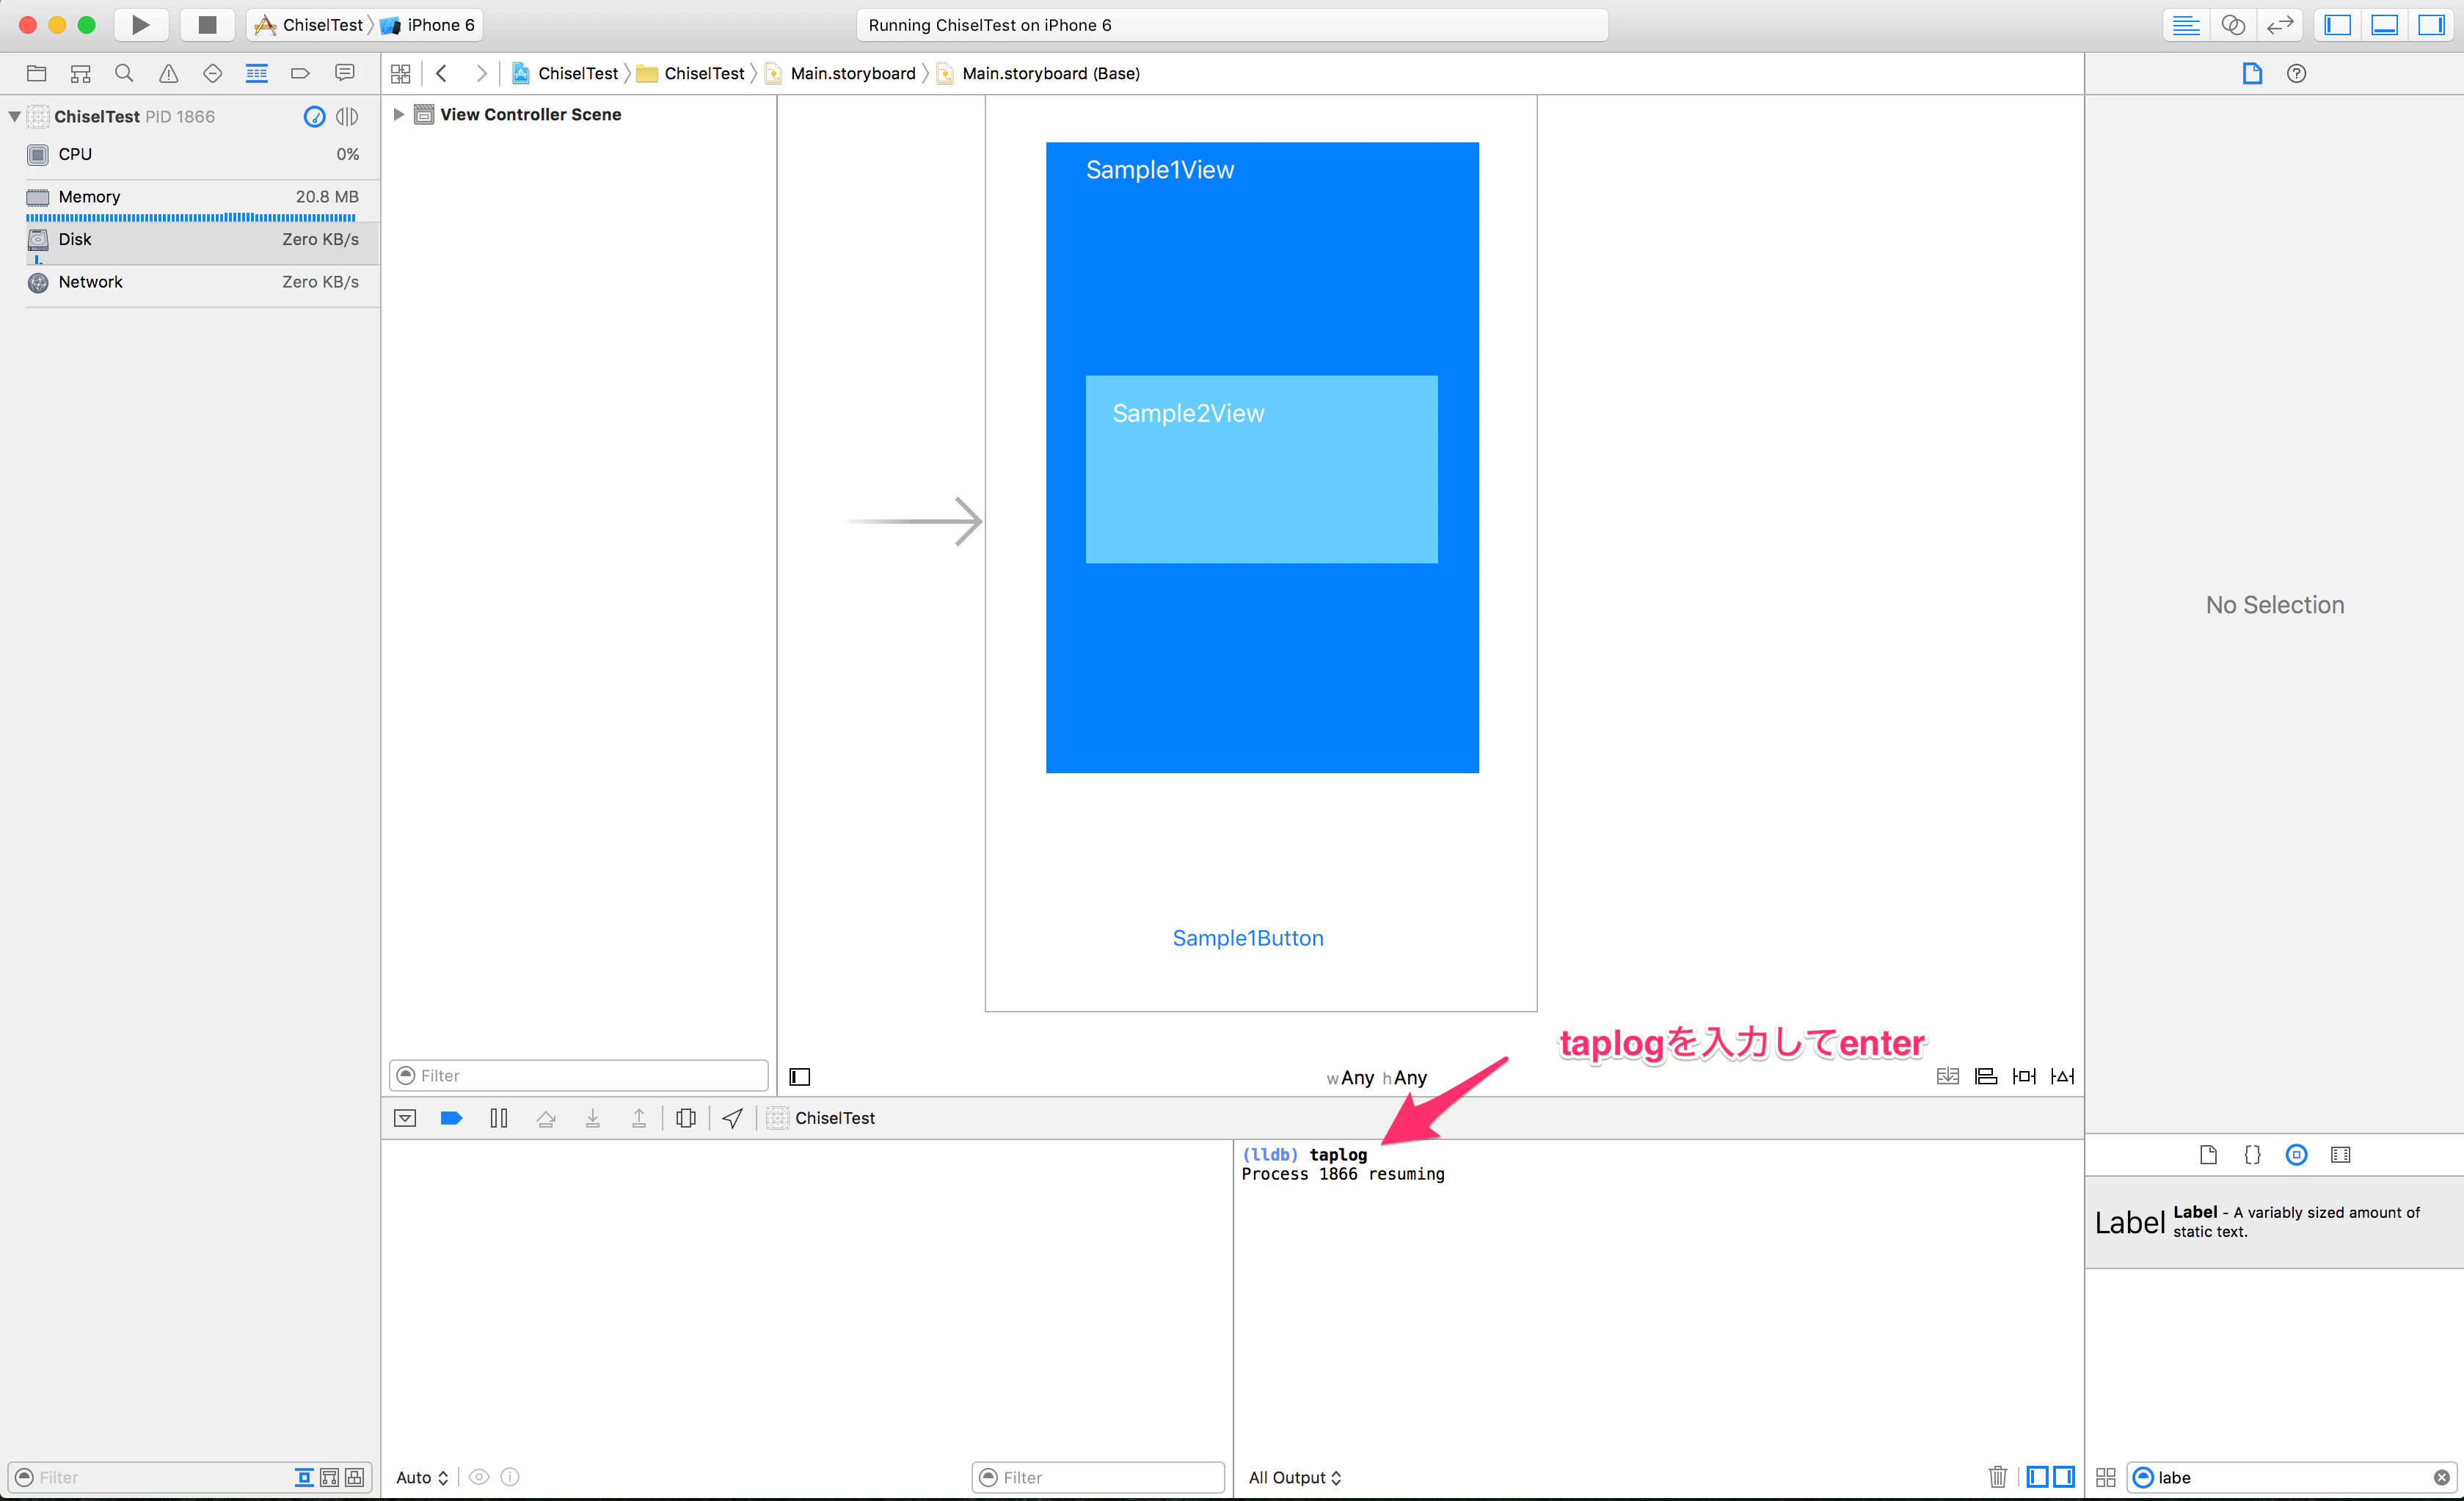Open the Symbol navigator icon
2464x1501 pixels.
tap(81, 73)
